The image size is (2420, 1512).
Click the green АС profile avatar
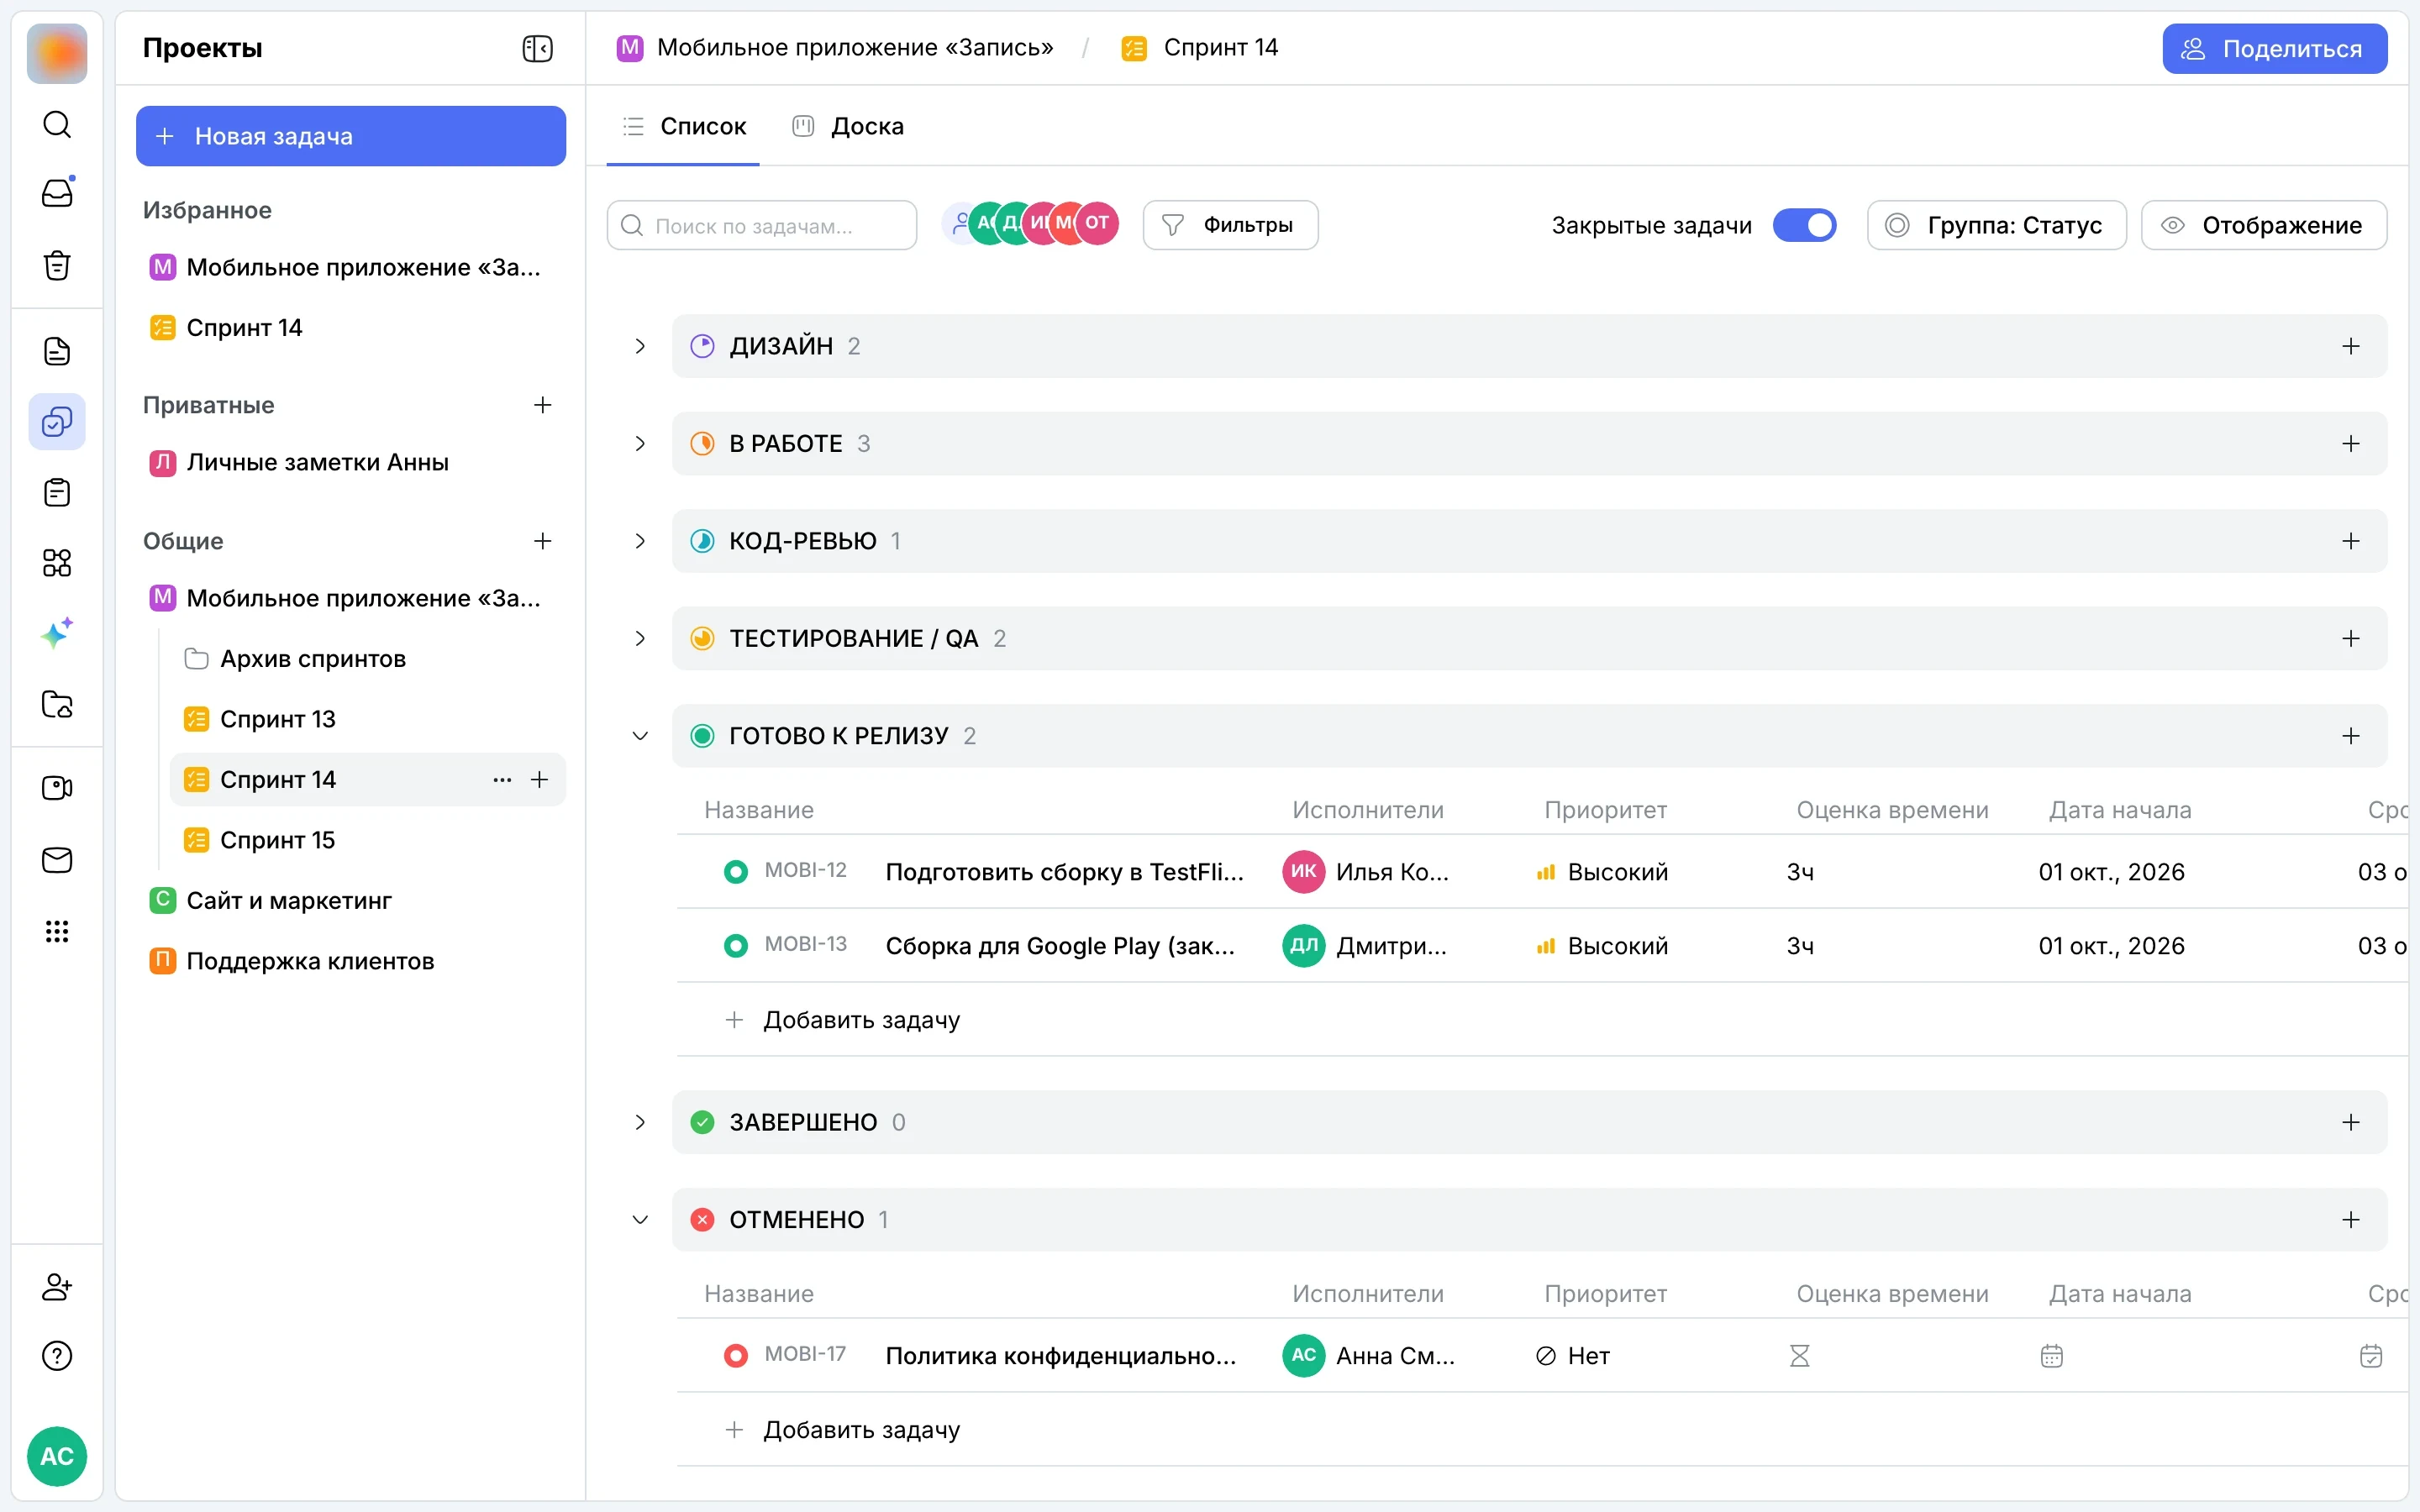57,1456
